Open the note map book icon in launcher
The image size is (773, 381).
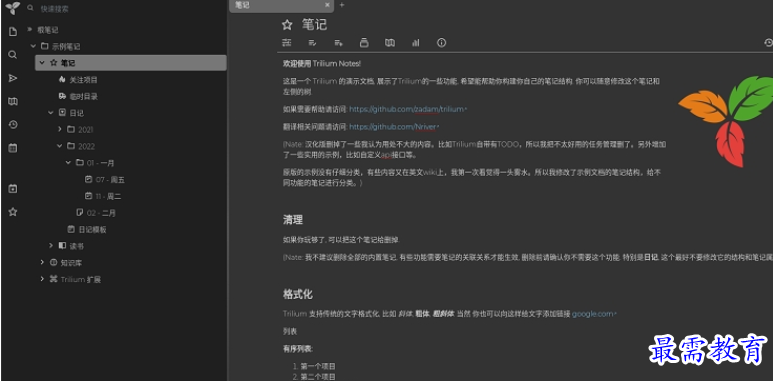tap(13, 102)
